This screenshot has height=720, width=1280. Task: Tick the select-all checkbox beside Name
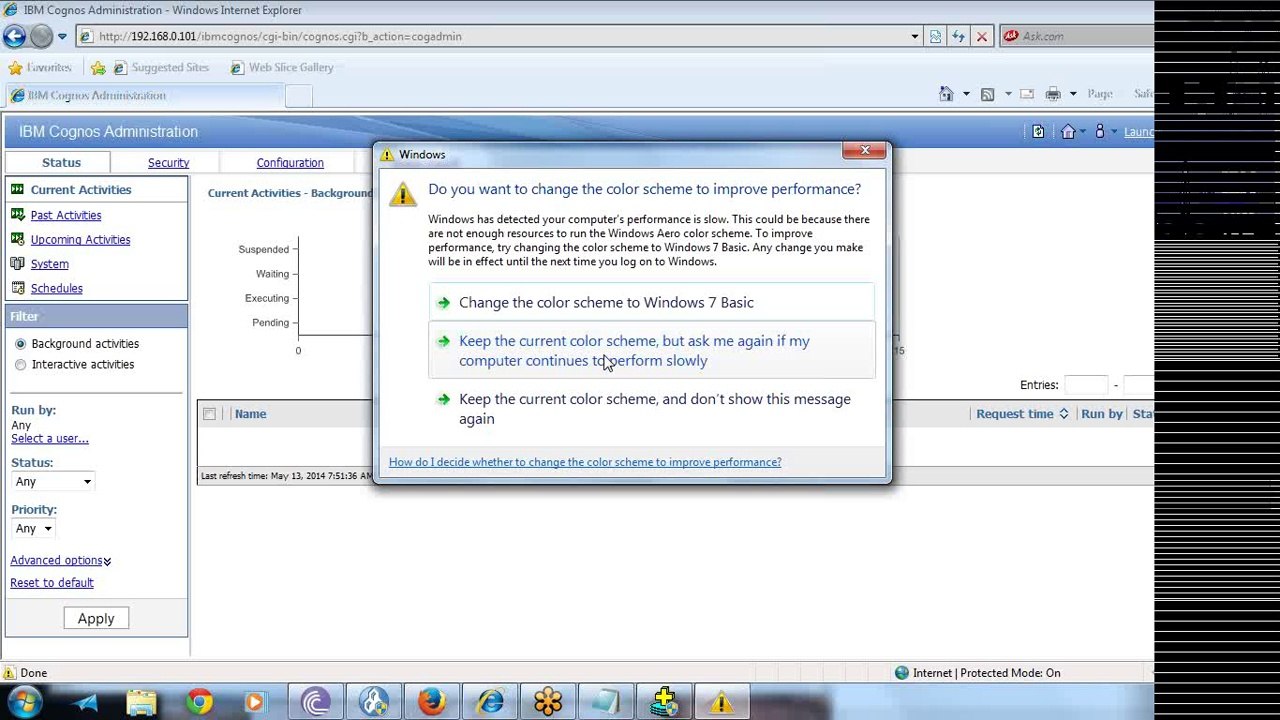[209, 414]
